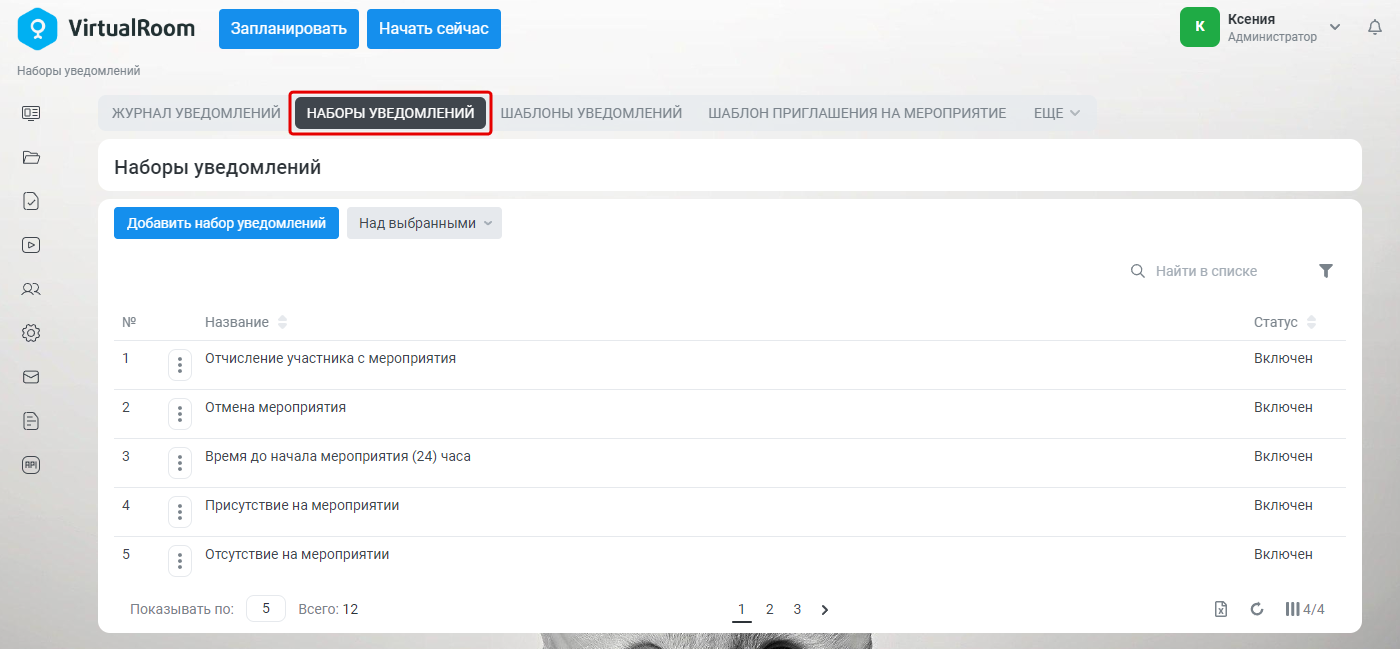The height and width of the screenshot is (649, 1400).
Task: Open the mail envelope sidebar icon
Action: click(31, 377)
